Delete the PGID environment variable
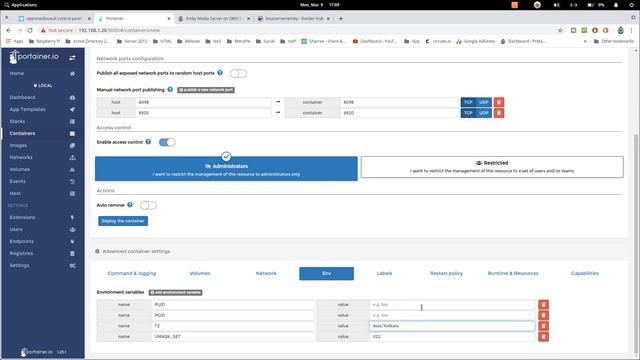640x360 pixels. point(543,315)
